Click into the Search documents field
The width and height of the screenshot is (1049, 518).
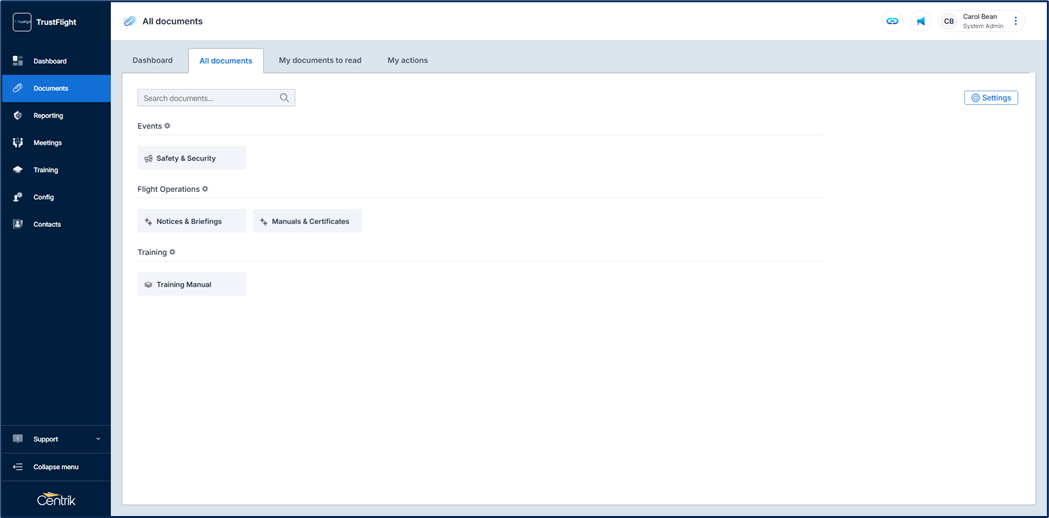coord(208,98)
